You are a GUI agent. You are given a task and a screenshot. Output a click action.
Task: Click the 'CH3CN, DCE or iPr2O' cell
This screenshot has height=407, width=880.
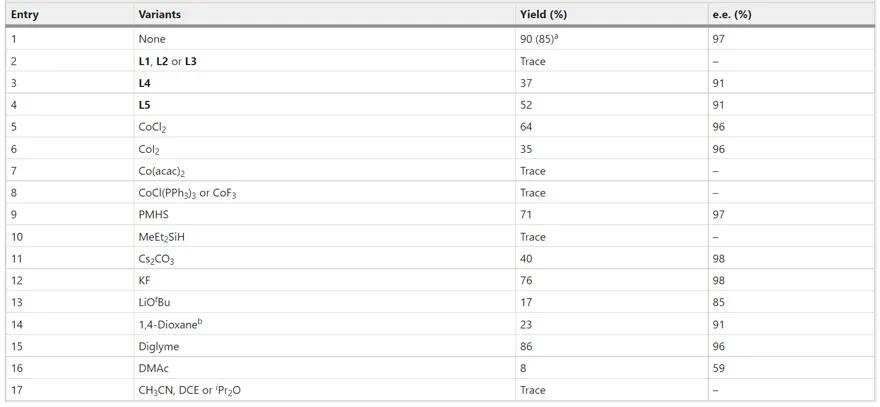tap(190, 390)
